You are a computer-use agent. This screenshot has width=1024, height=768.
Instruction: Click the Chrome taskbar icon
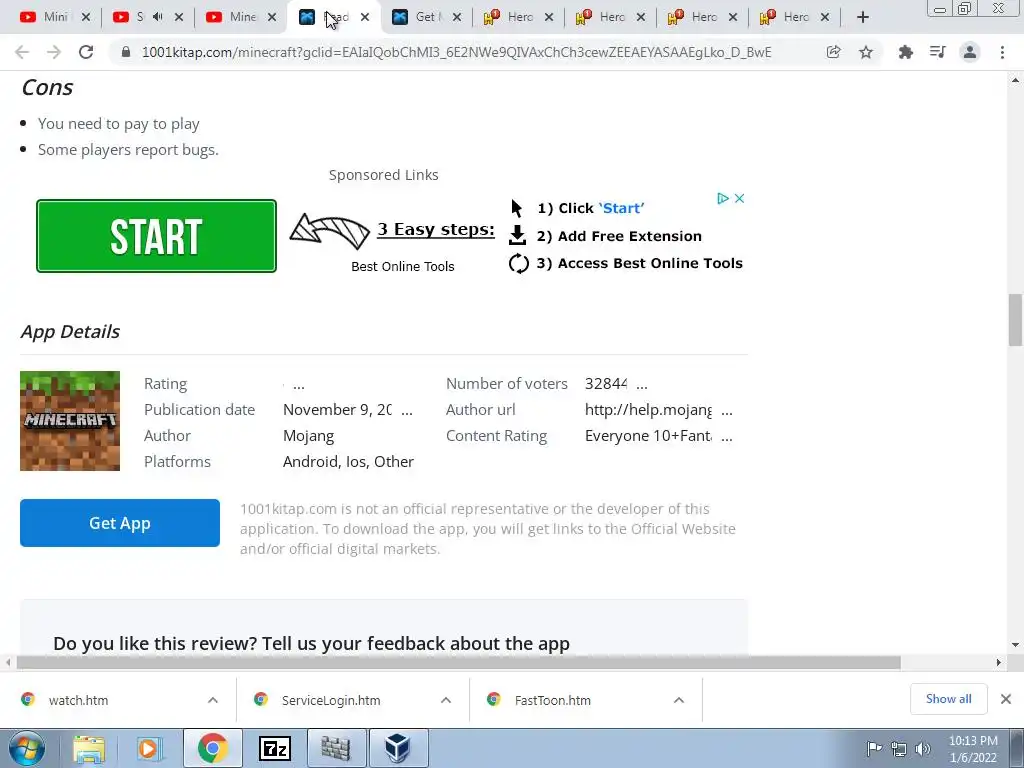pyautogui.click(x=212, y=748)
